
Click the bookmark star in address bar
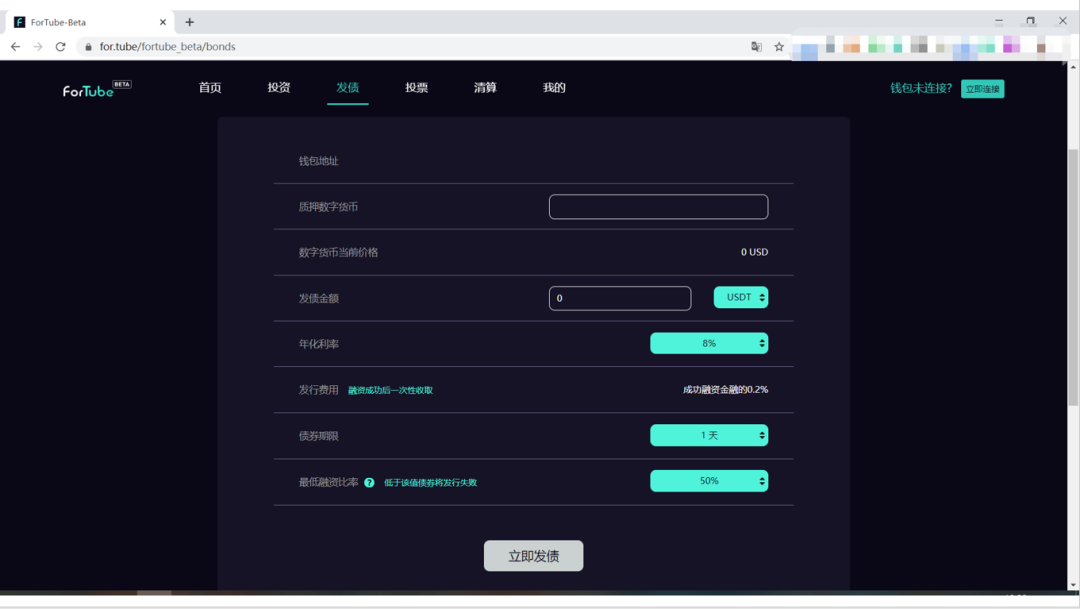779,46
